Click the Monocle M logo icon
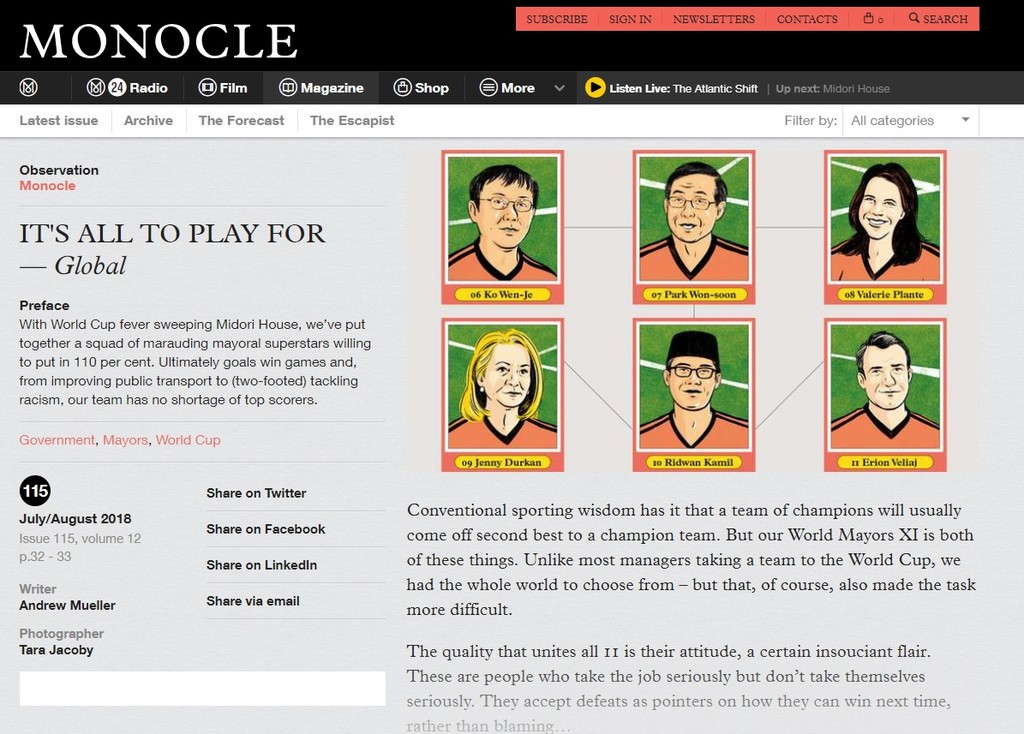1024x734 pixels. (x=29, y=88)
